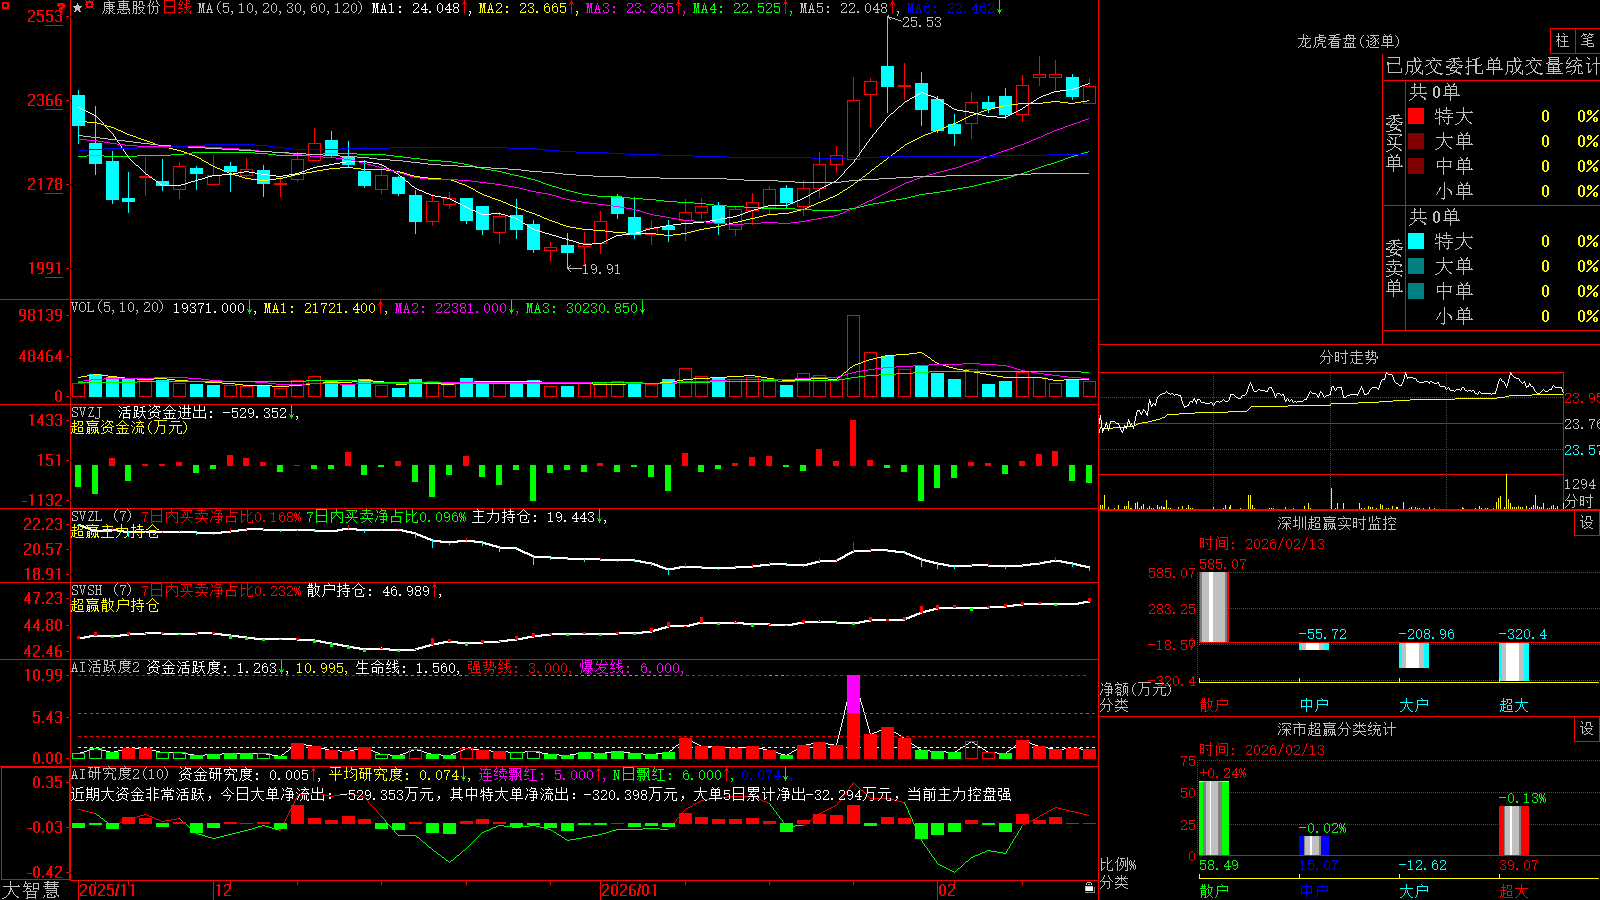
Task: Click the dark red 大单 buy order swatch
Action: point(1416,141)
